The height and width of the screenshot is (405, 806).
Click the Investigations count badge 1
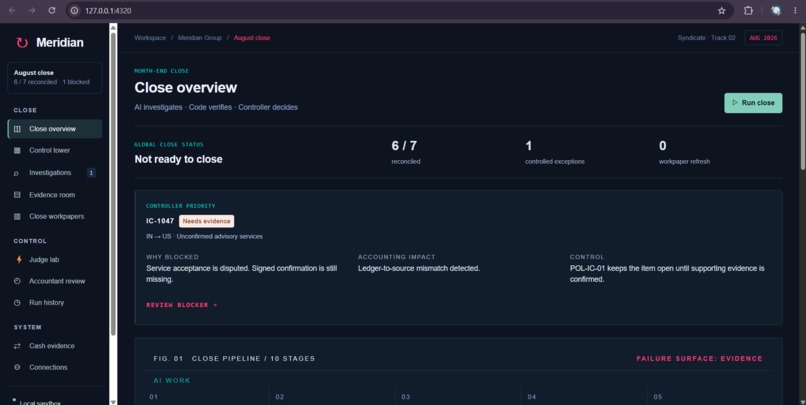coord(91,173)
